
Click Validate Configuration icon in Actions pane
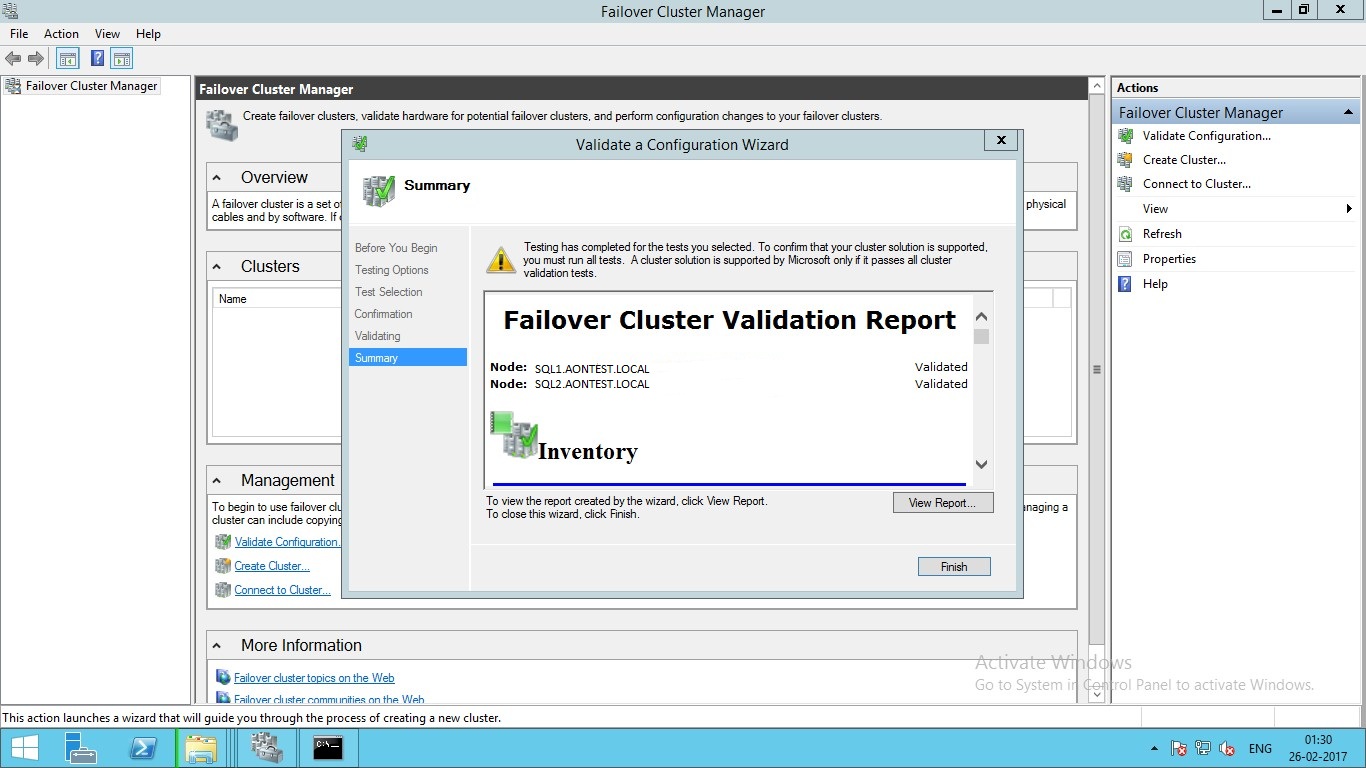click(1126, 136)
